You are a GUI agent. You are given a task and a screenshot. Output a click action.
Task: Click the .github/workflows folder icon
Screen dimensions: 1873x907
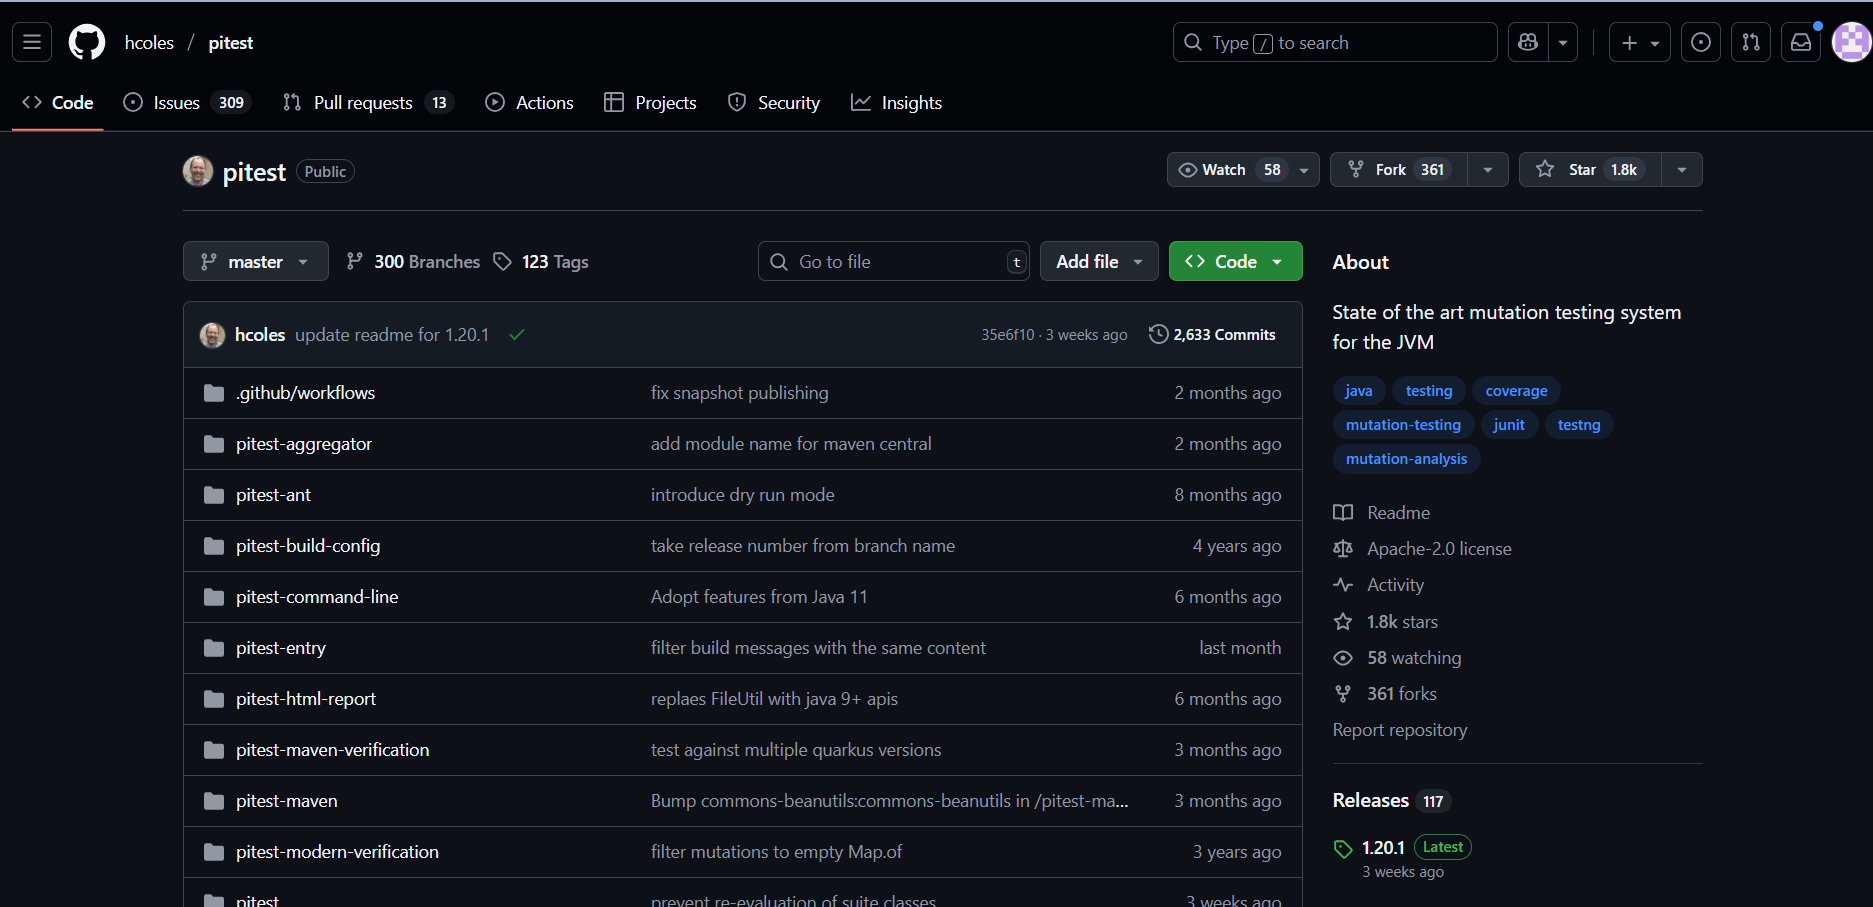(214, 392)
